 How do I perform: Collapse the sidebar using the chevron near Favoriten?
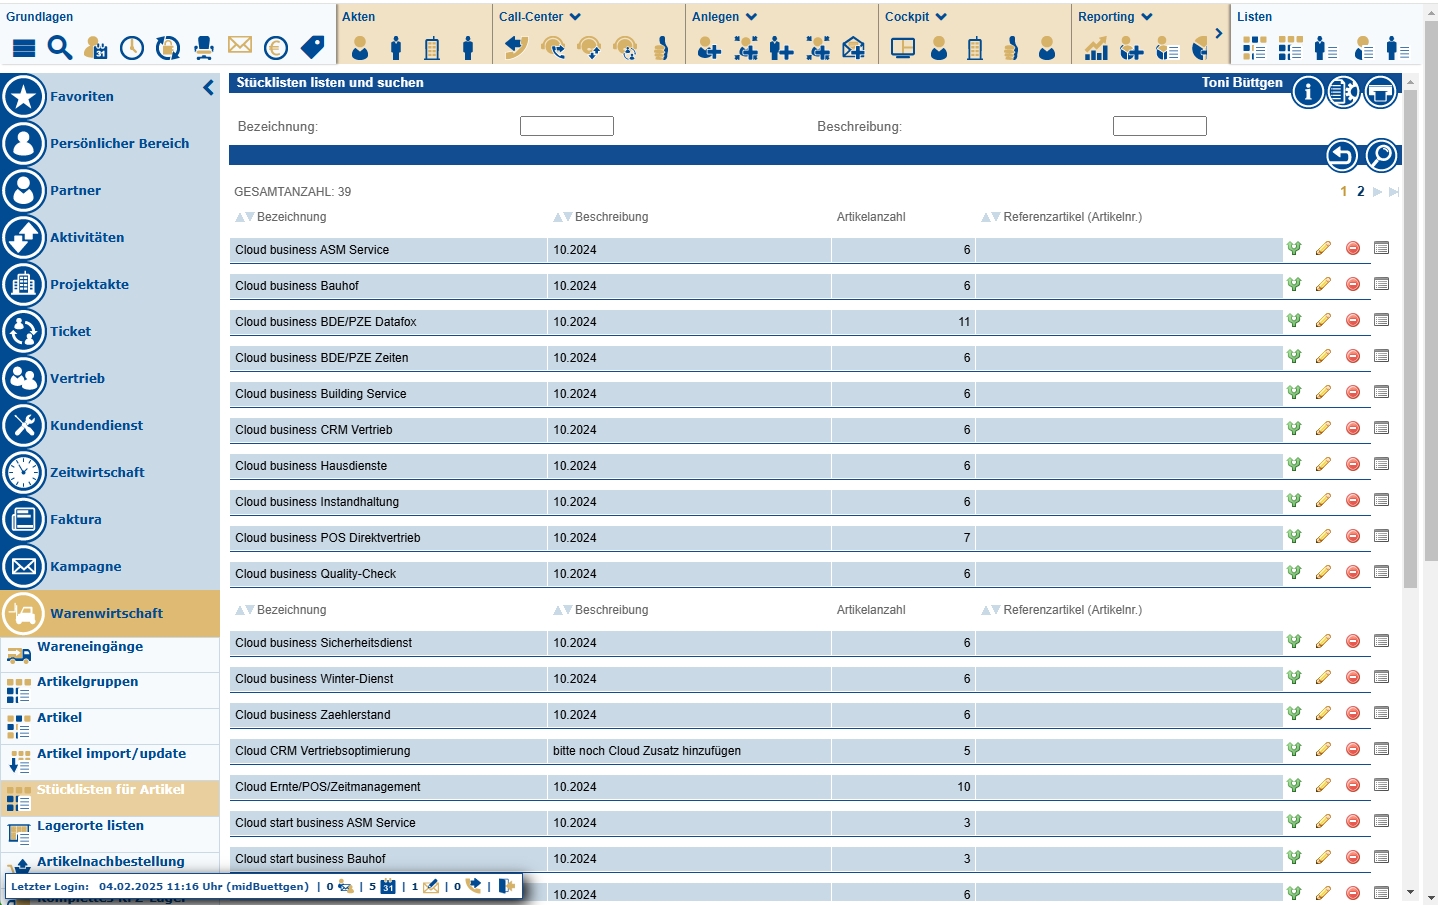point(208,88)
